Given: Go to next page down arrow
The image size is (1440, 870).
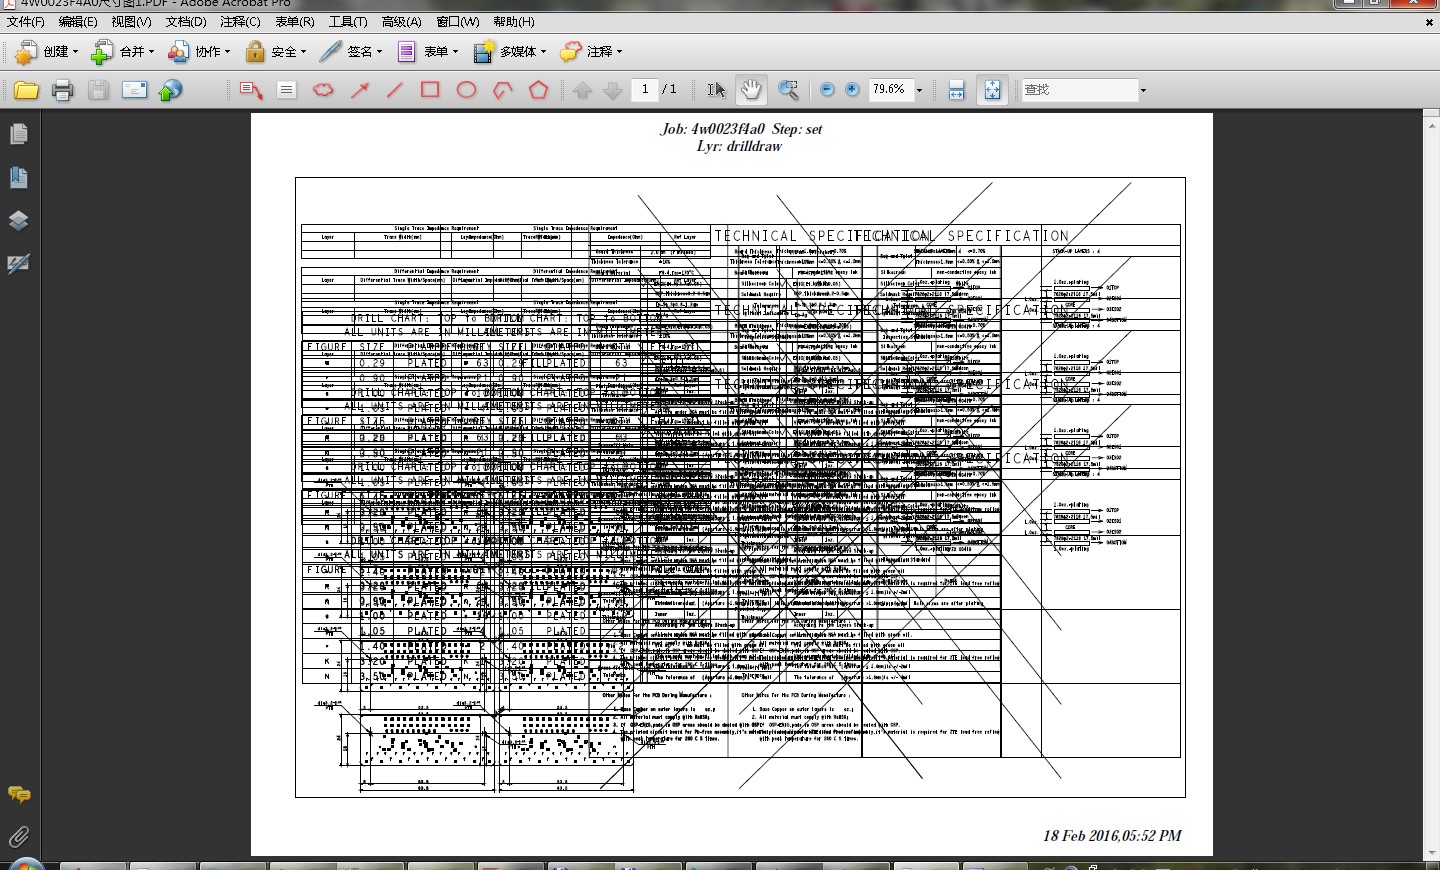Looking at the screenshot, I should [x=613, y=90].
